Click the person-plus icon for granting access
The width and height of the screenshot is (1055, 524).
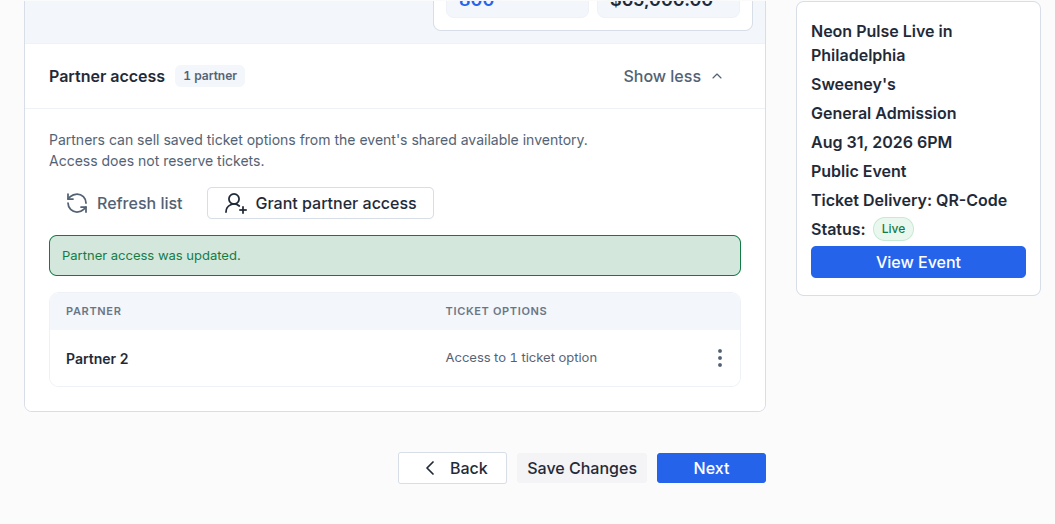(235, 203)
